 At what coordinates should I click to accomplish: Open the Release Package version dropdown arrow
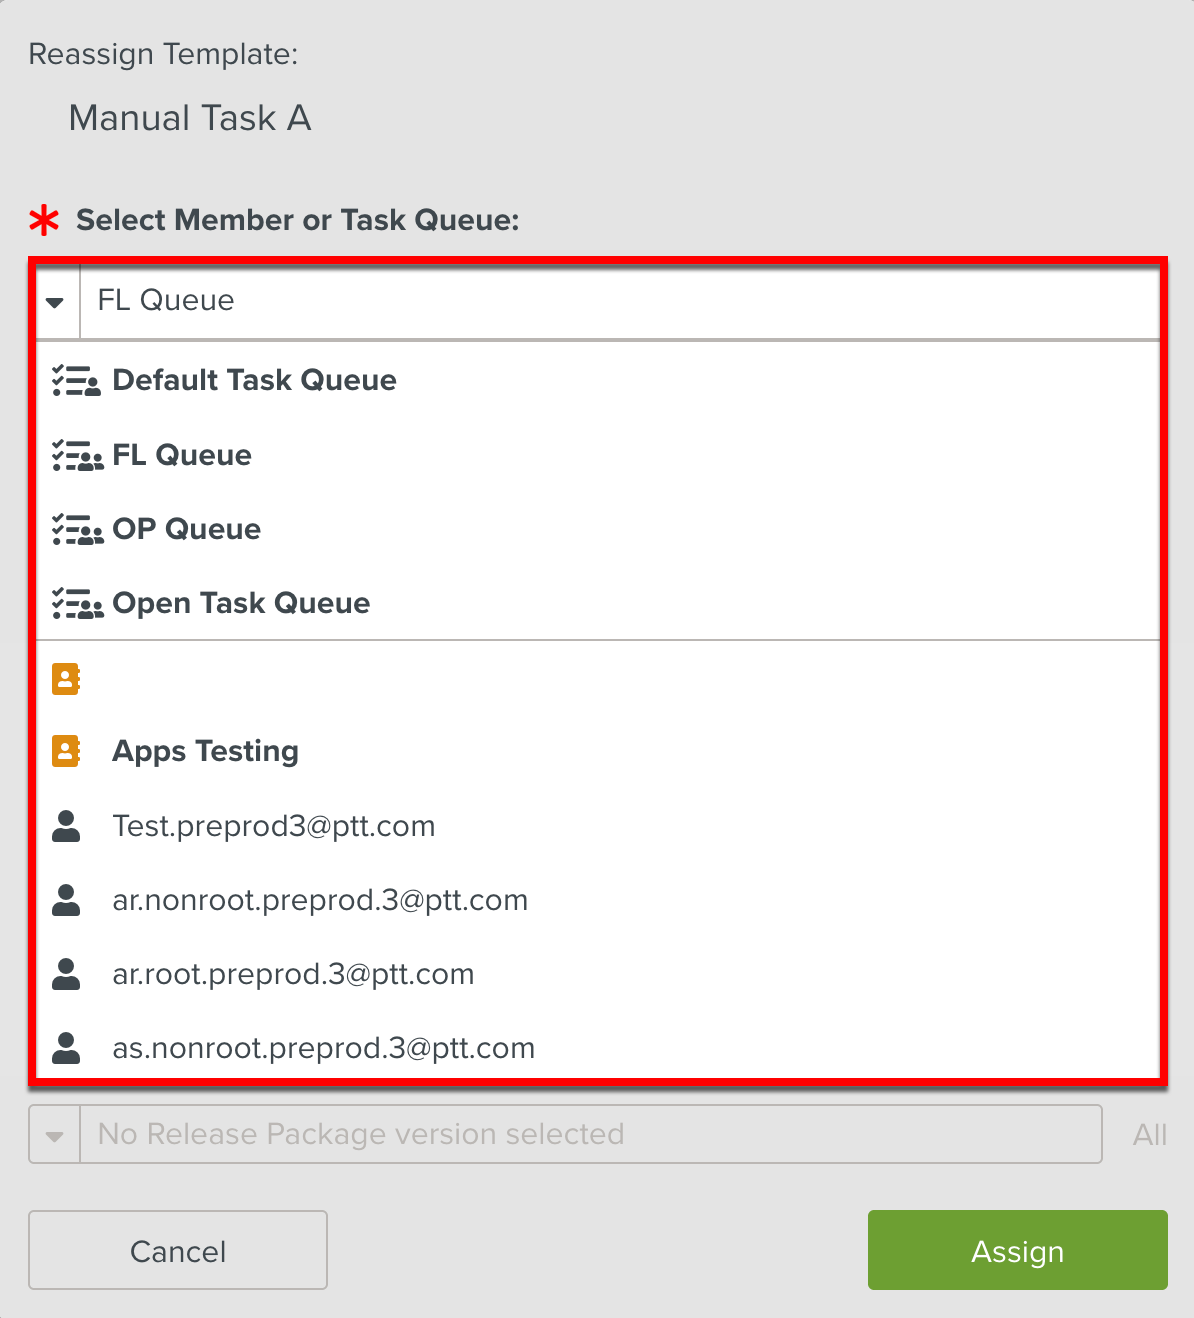[x=55, y=1135]
